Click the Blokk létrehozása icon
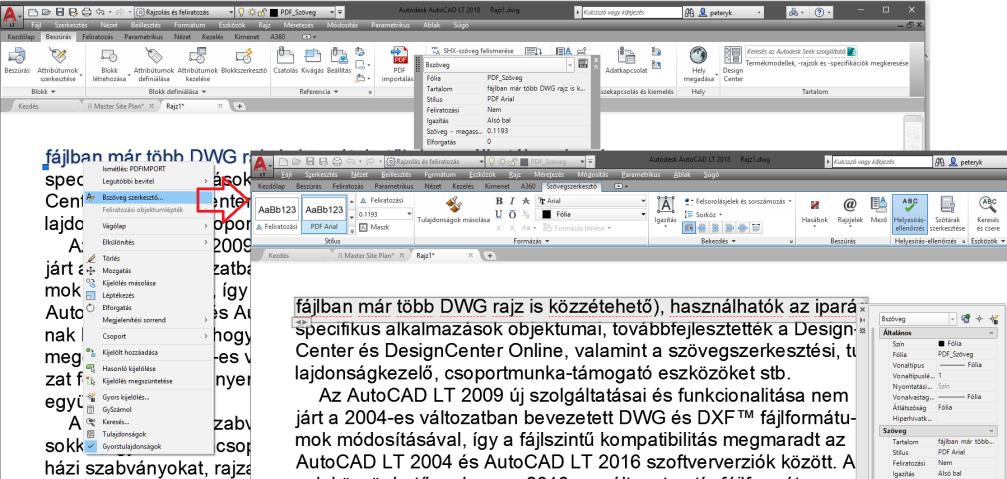The width and height of the screenshot is (1007, 479). click(110, 55)
